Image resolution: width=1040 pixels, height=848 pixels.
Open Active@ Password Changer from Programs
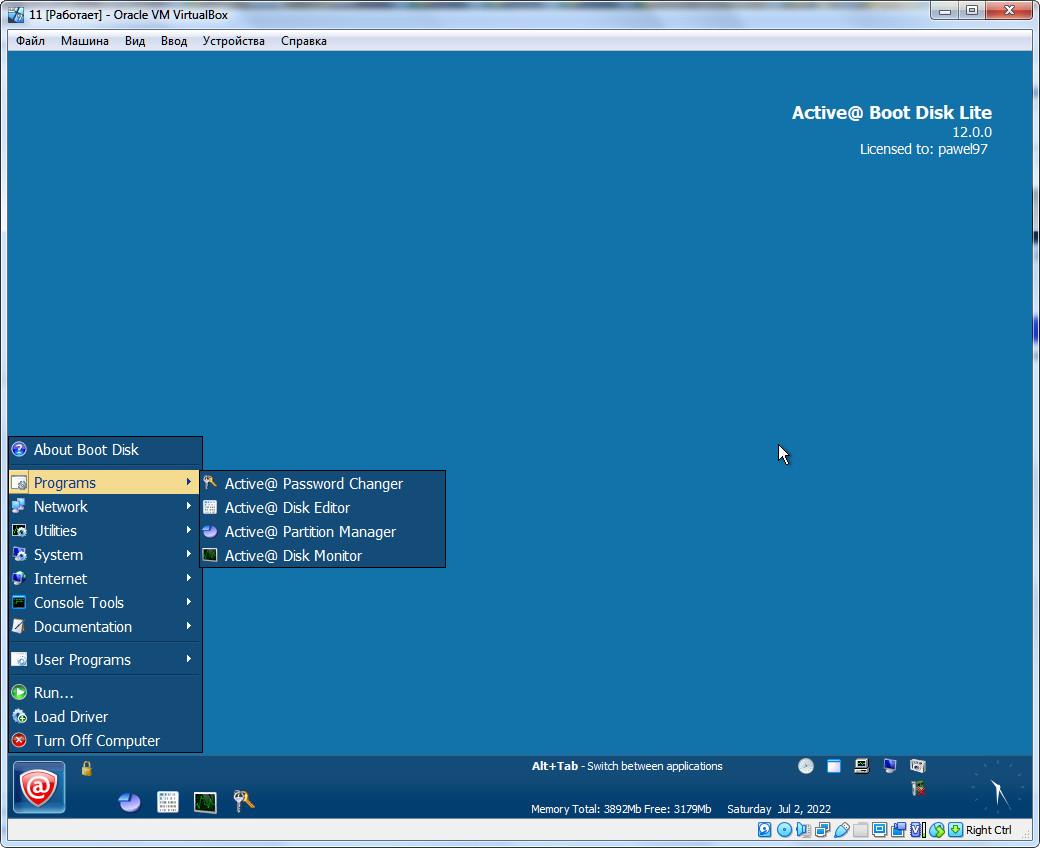coord(313,484)
